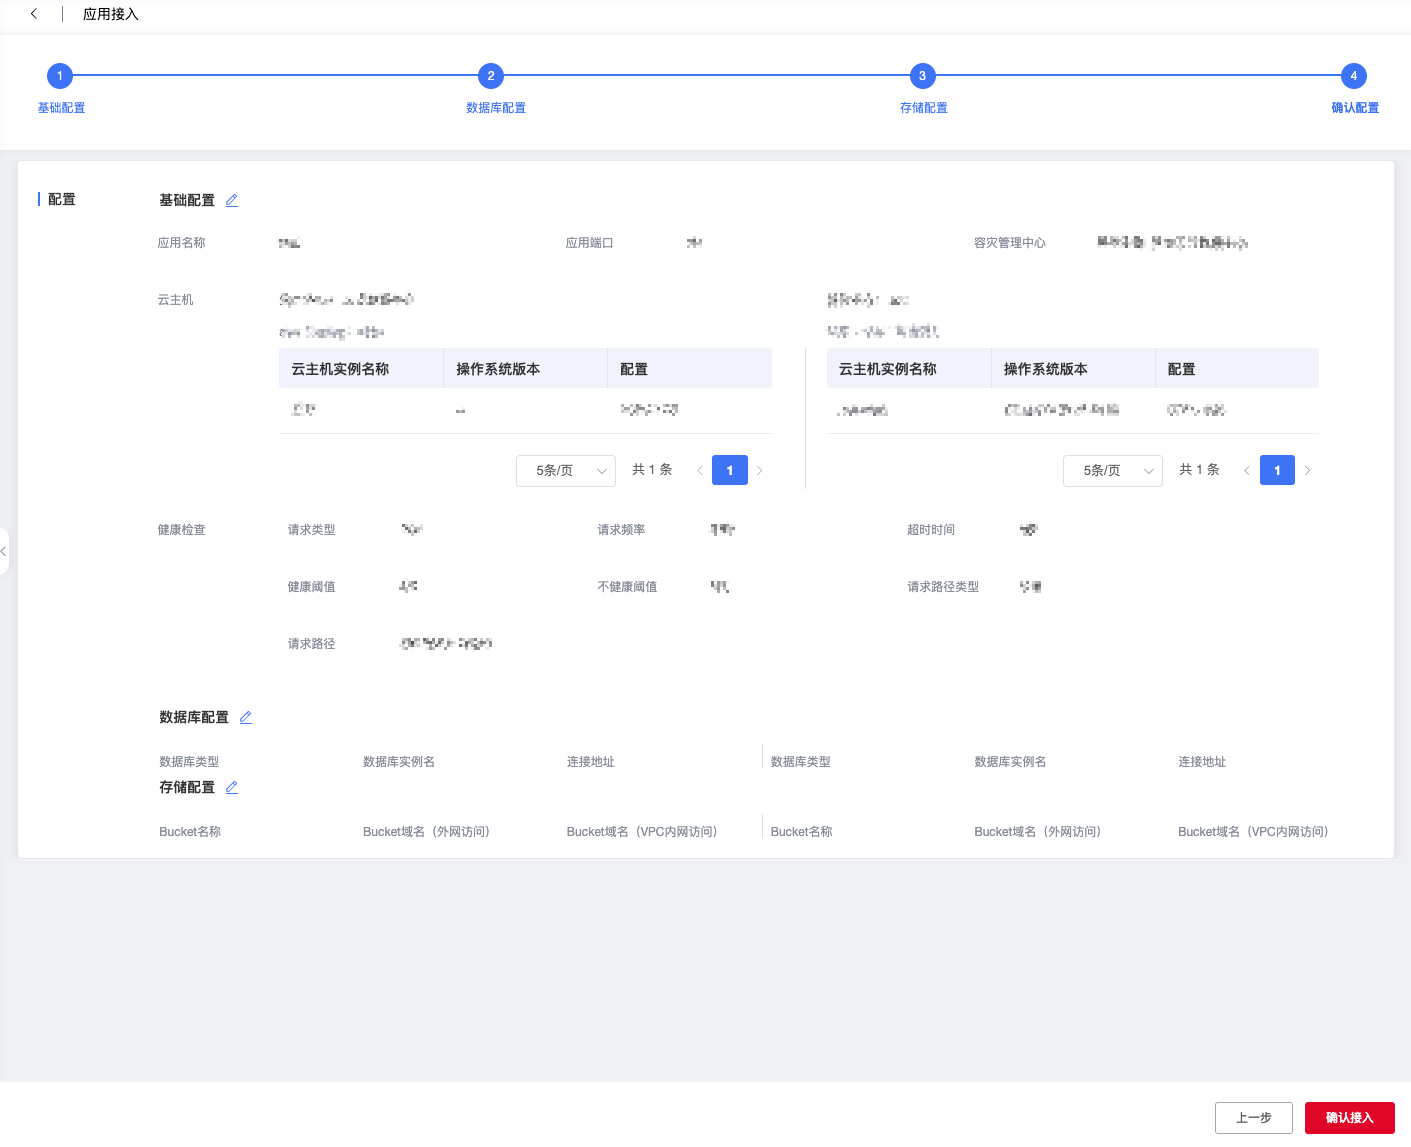Viewport: 1411px width, 1147px height.
Task: Go back using the header arrow
Action: click(34, 14)
